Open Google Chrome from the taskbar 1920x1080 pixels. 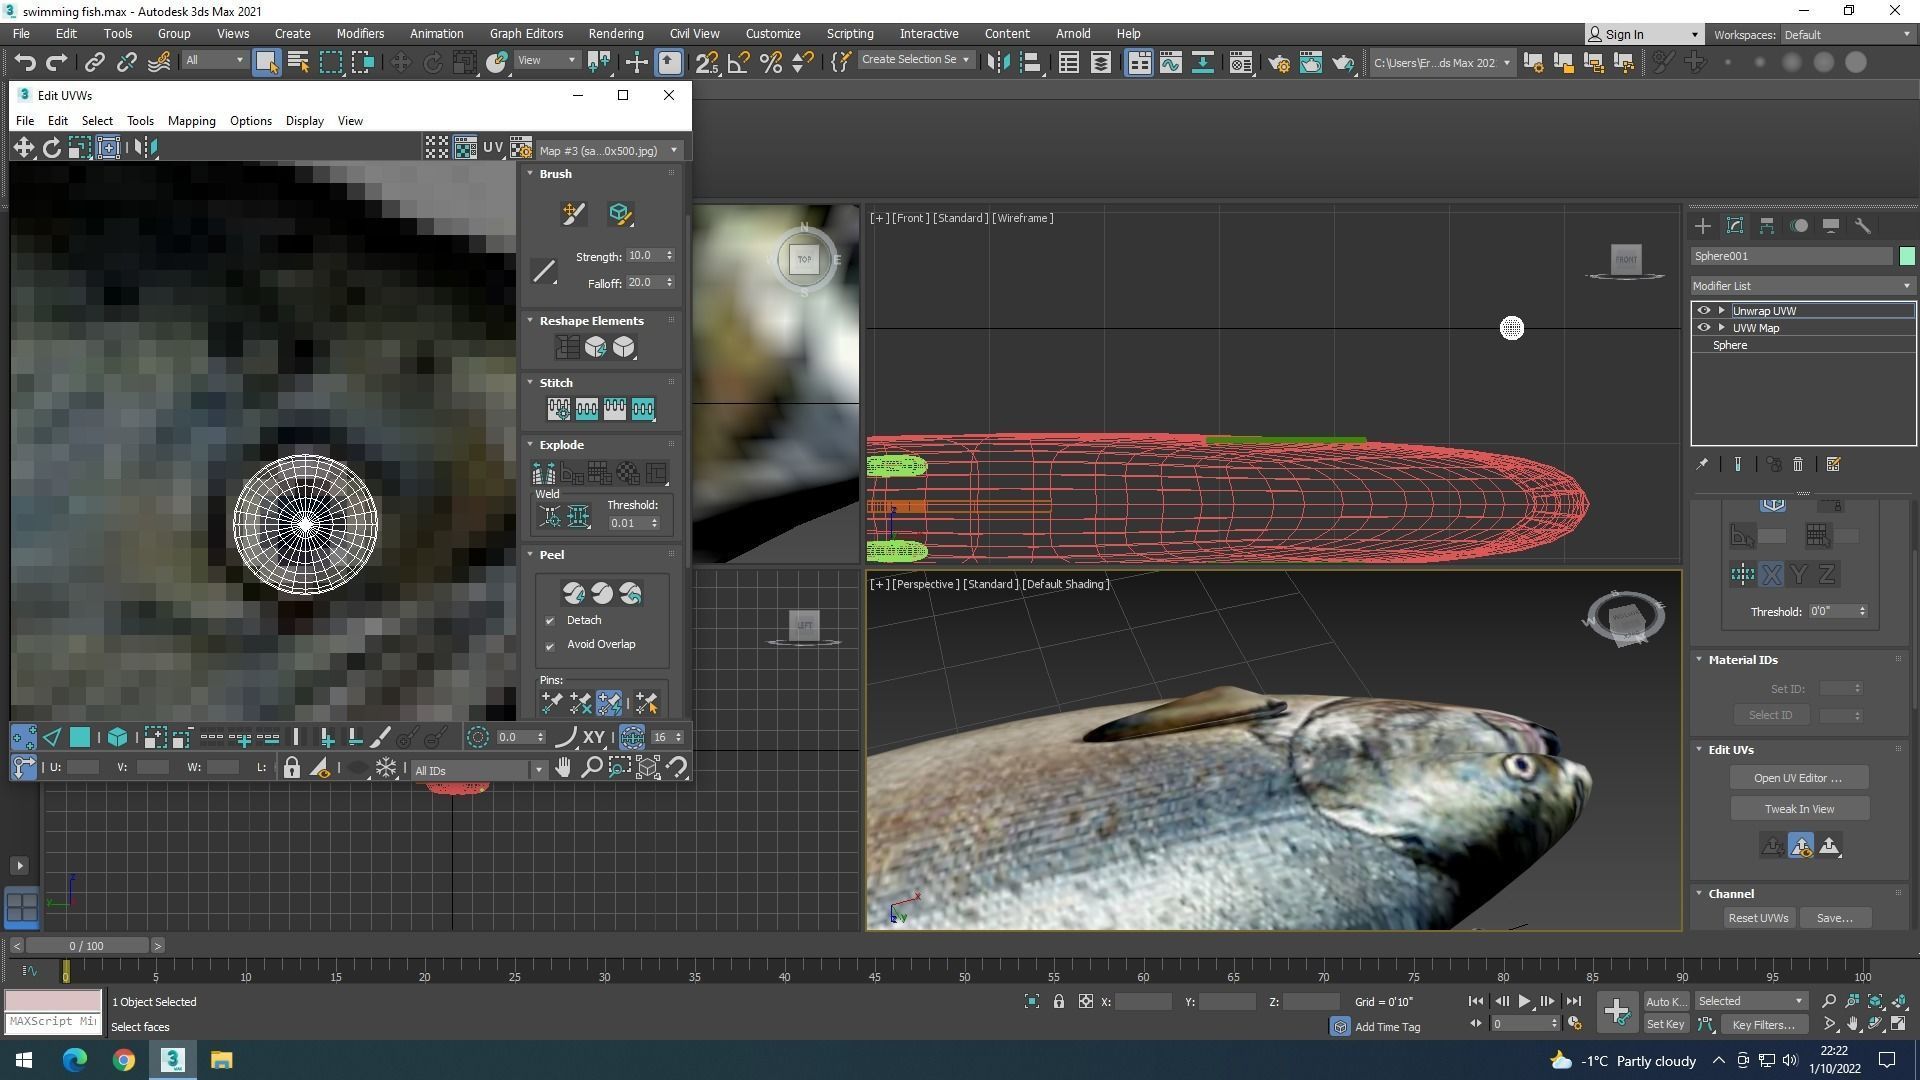123,1060
